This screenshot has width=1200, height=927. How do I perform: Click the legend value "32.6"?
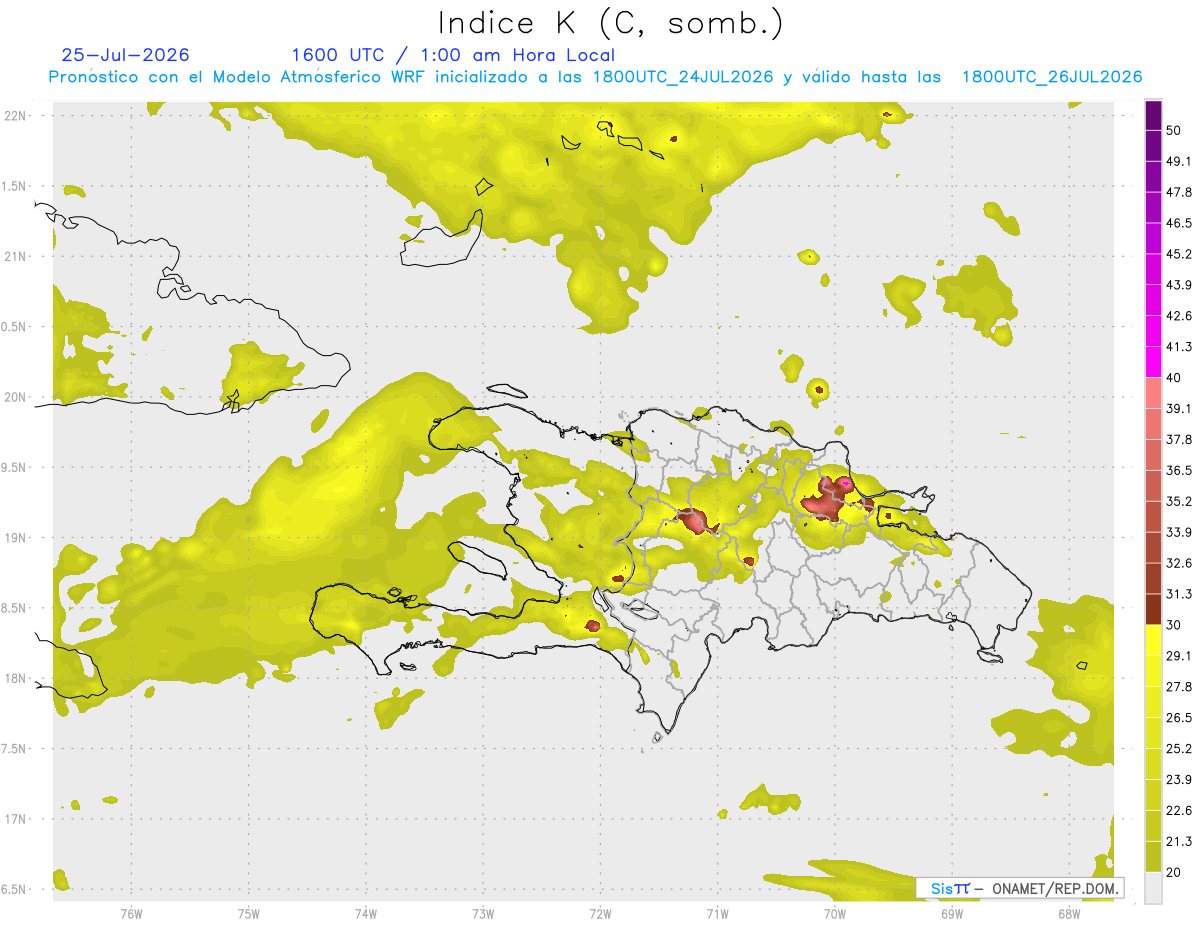pyautogui.click(x=1179, y=563)
